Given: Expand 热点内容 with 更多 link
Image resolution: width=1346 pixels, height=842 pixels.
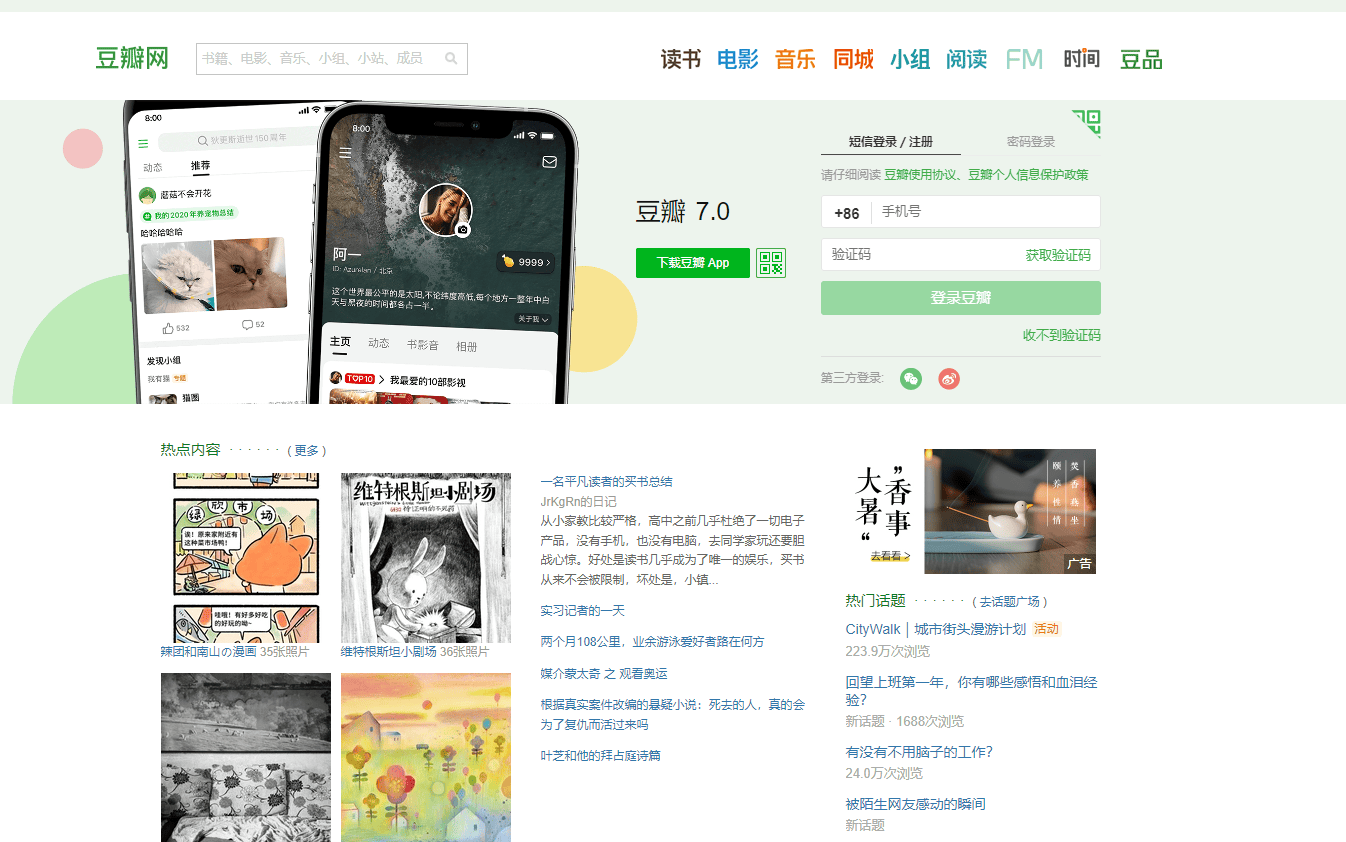Looking at the screenshot, I should pyautogui.click(x=307, y=451).
